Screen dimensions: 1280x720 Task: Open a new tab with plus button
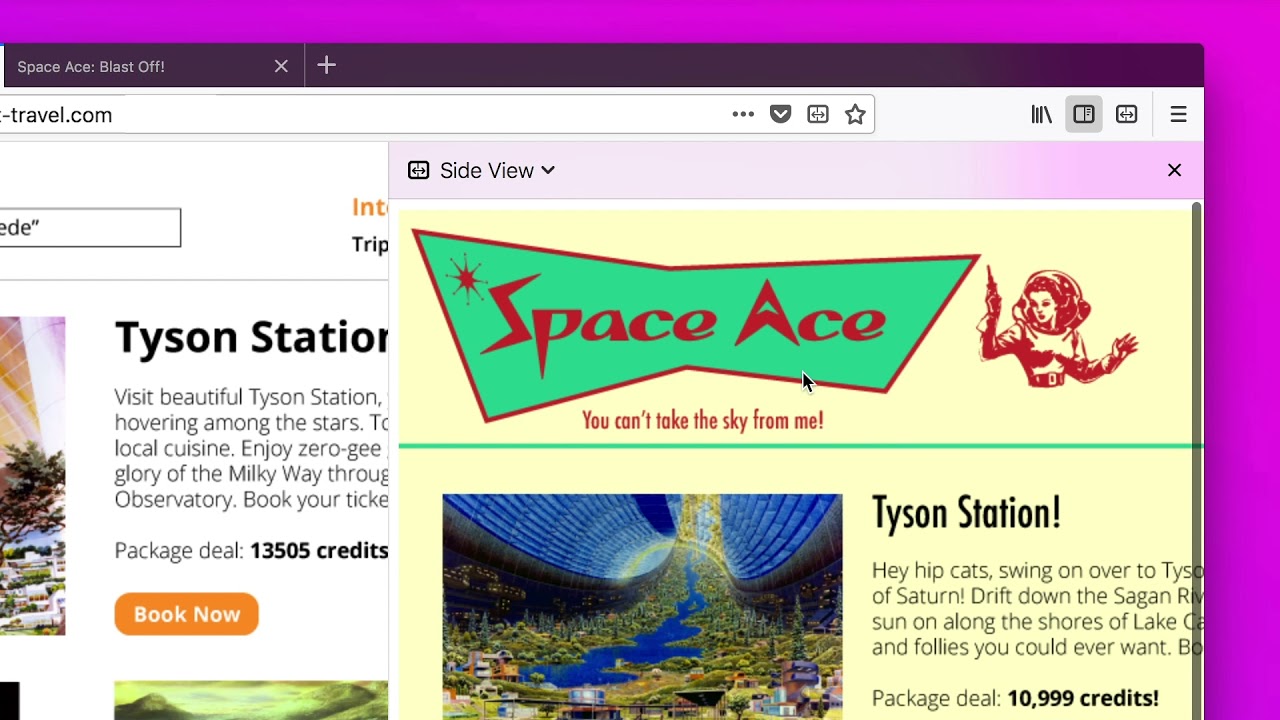point(327,66)
